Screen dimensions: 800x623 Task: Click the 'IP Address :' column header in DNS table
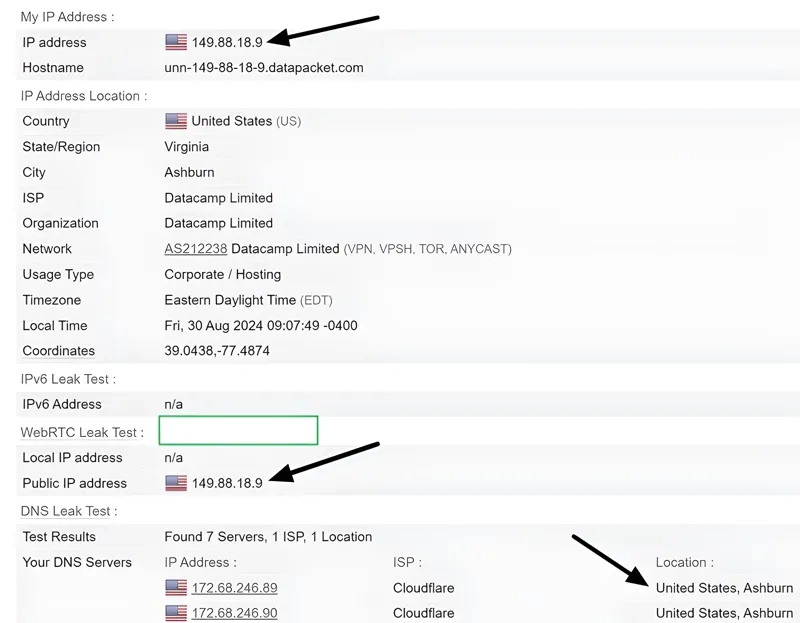[201, 562]
